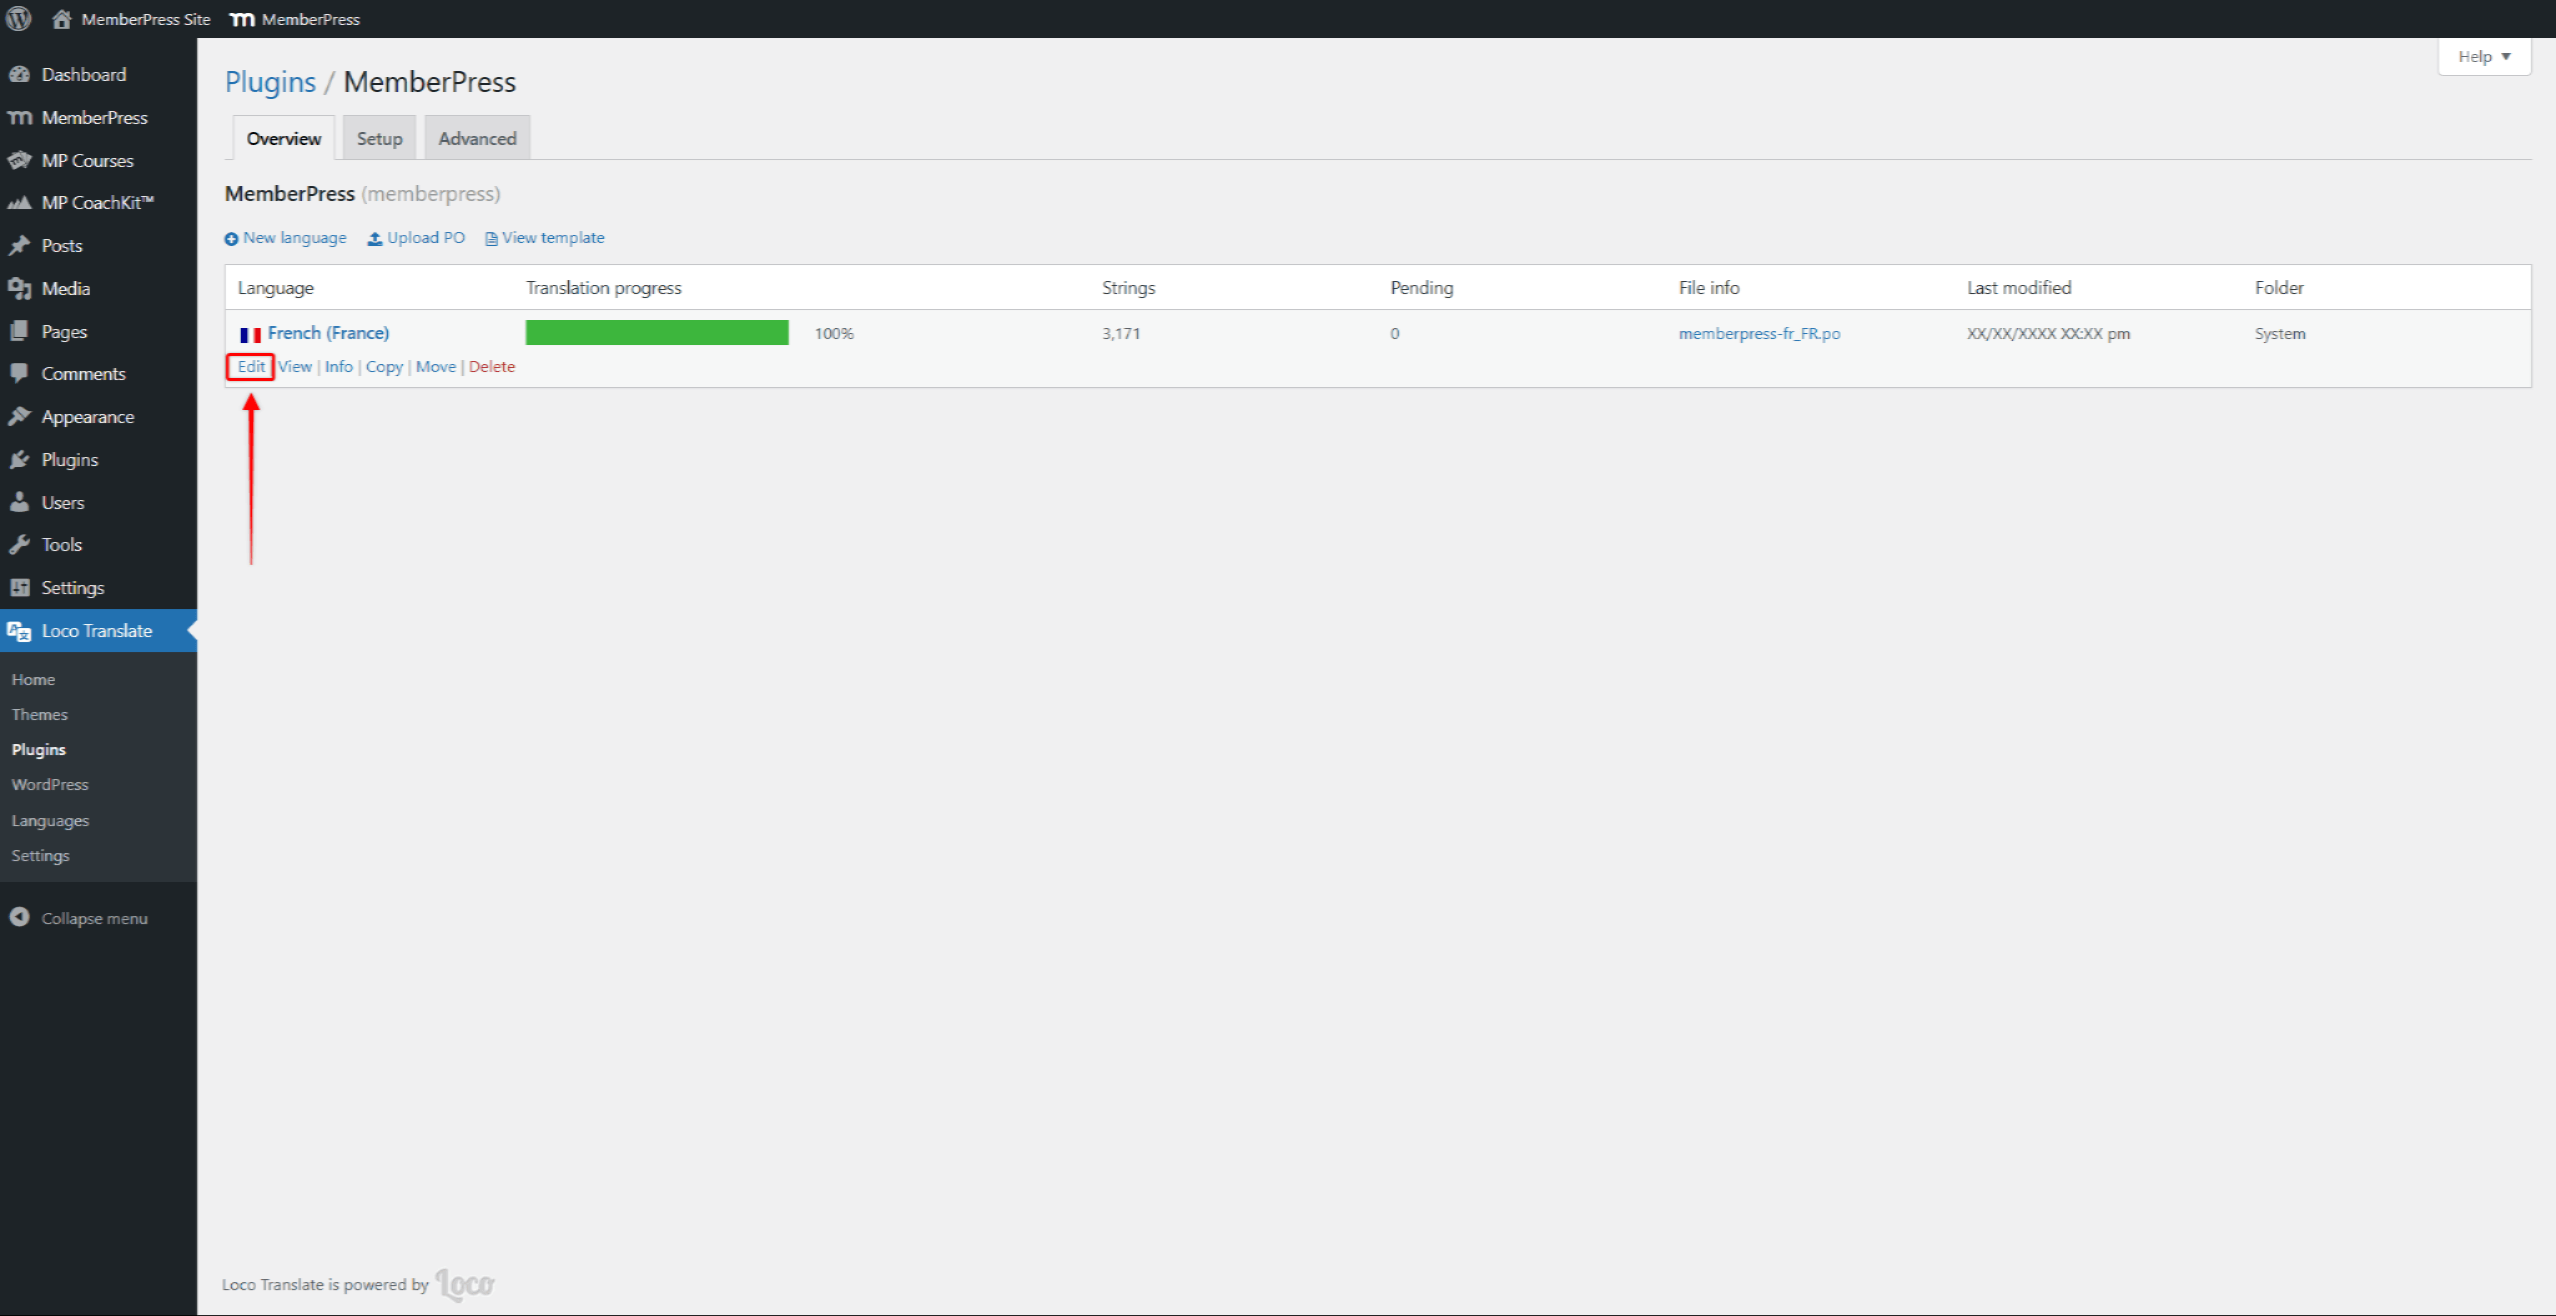Click the French flag icon

point(250,334)
